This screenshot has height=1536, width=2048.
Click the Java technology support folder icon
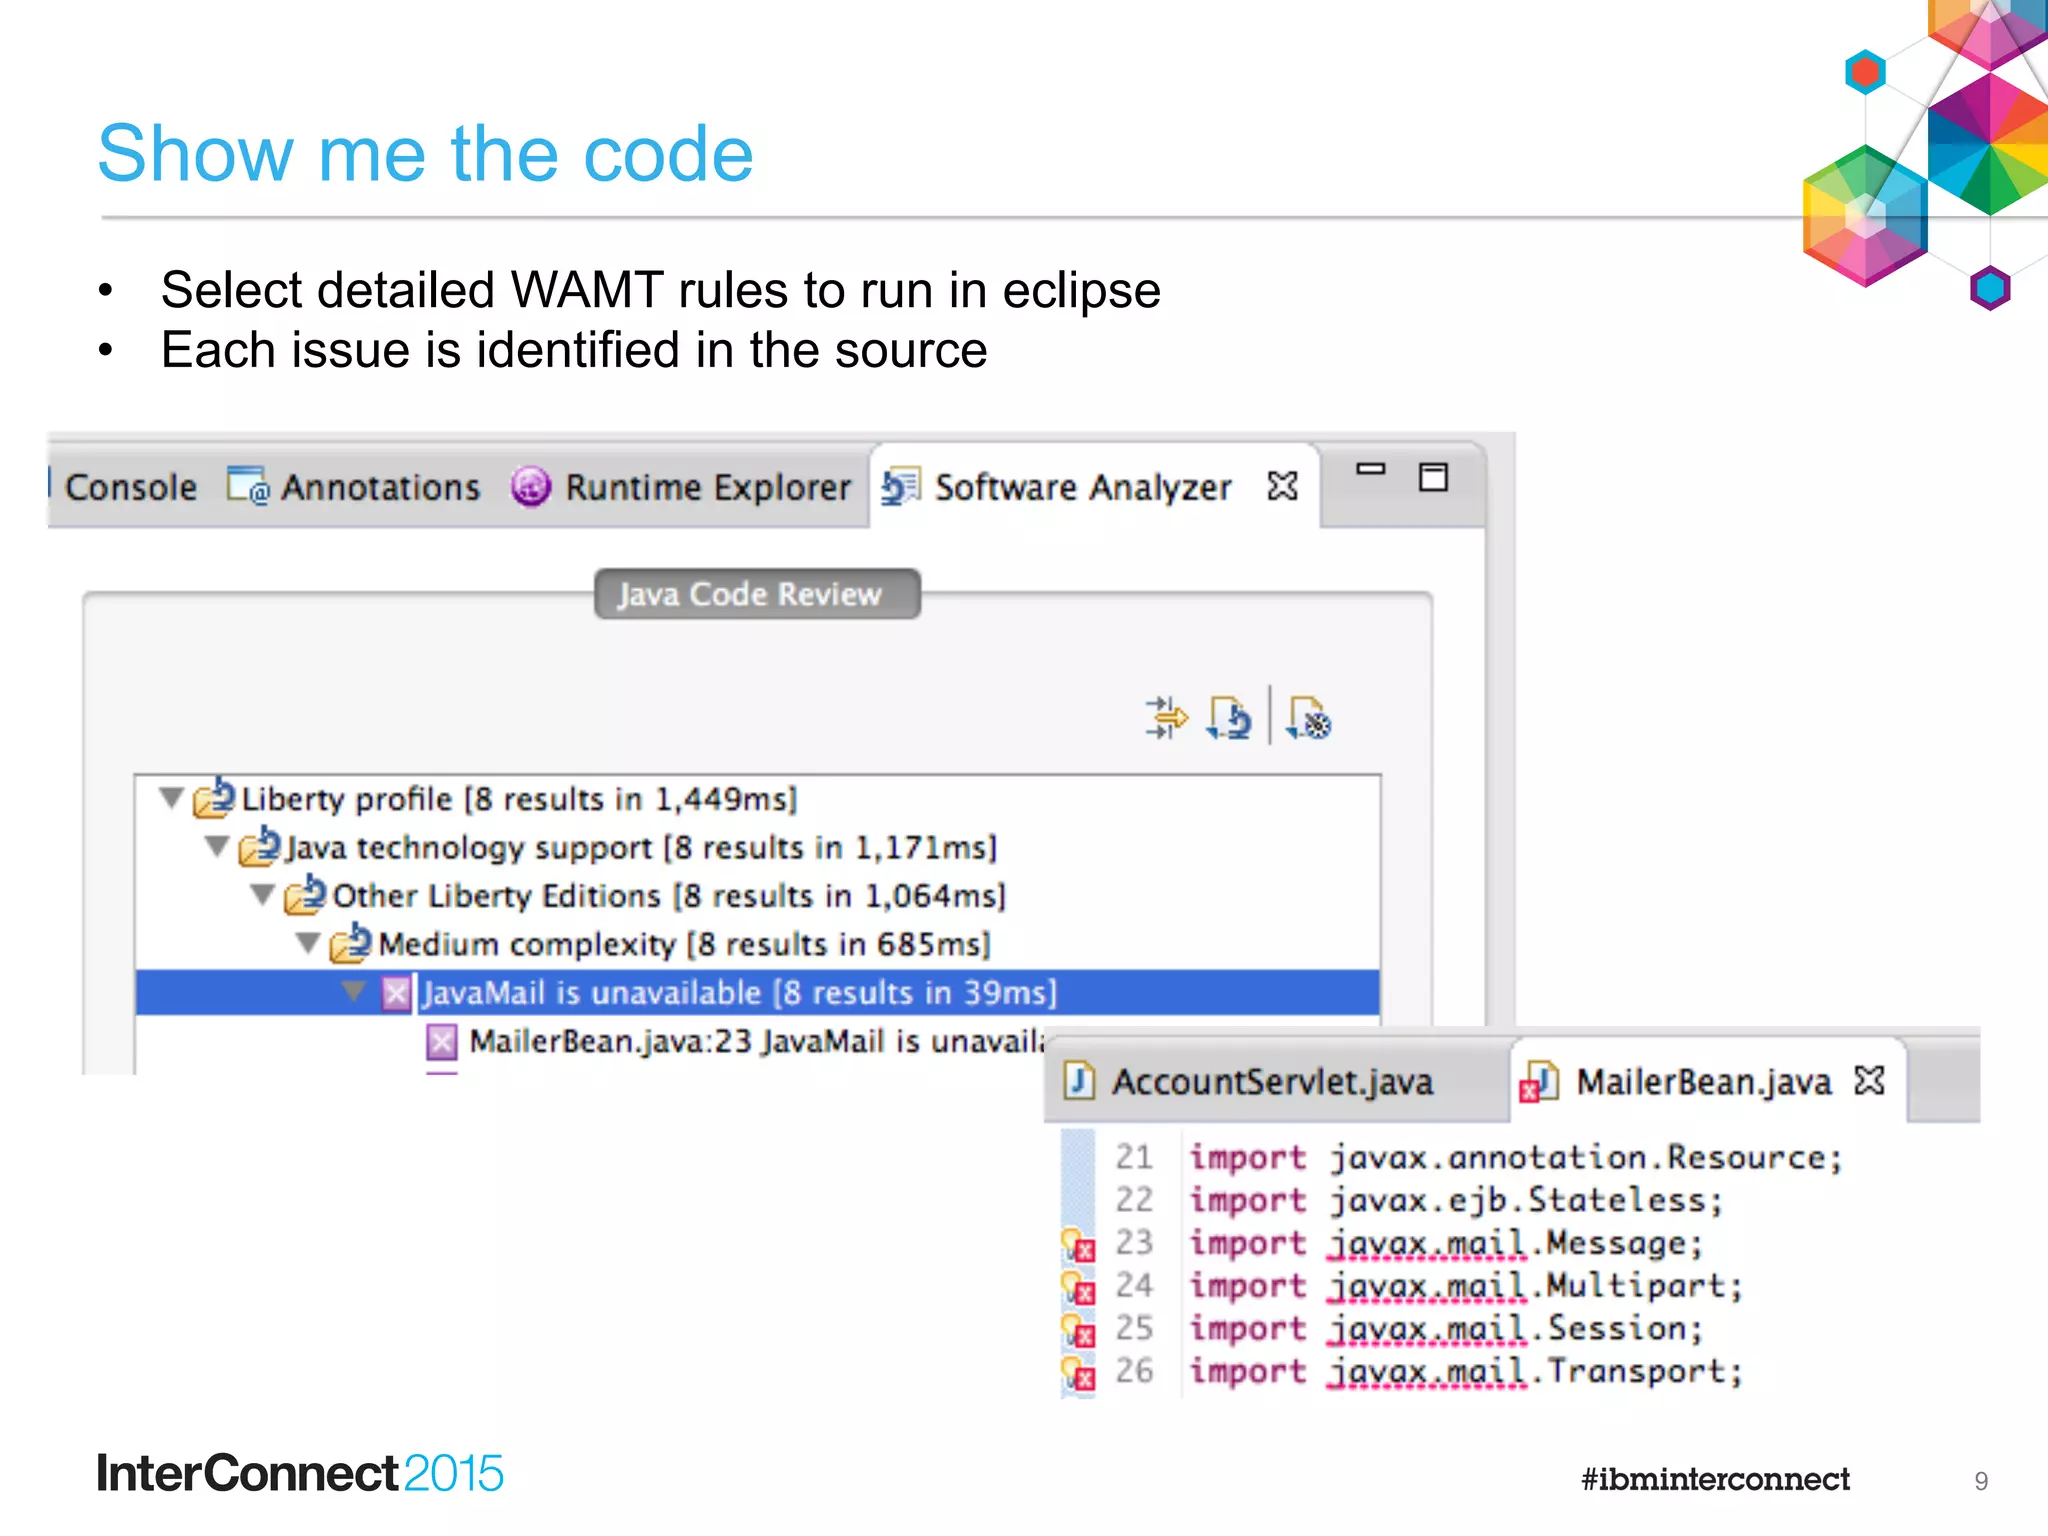pos(259,845)
